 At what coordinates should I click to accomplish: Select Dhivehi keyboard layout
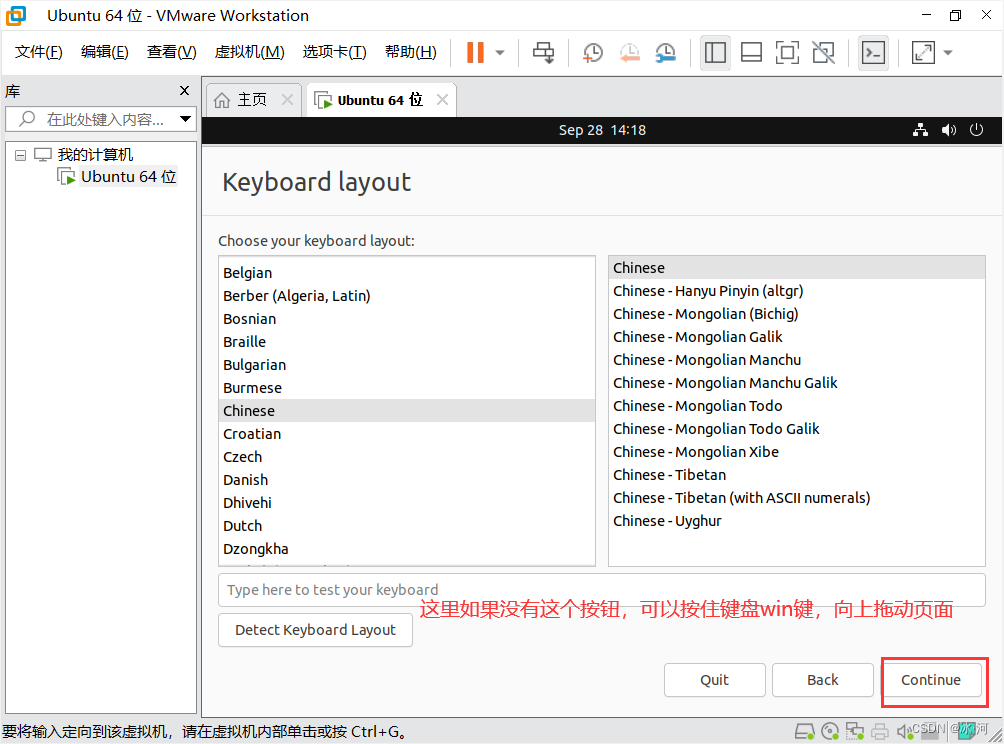click(x=407, y=503)
